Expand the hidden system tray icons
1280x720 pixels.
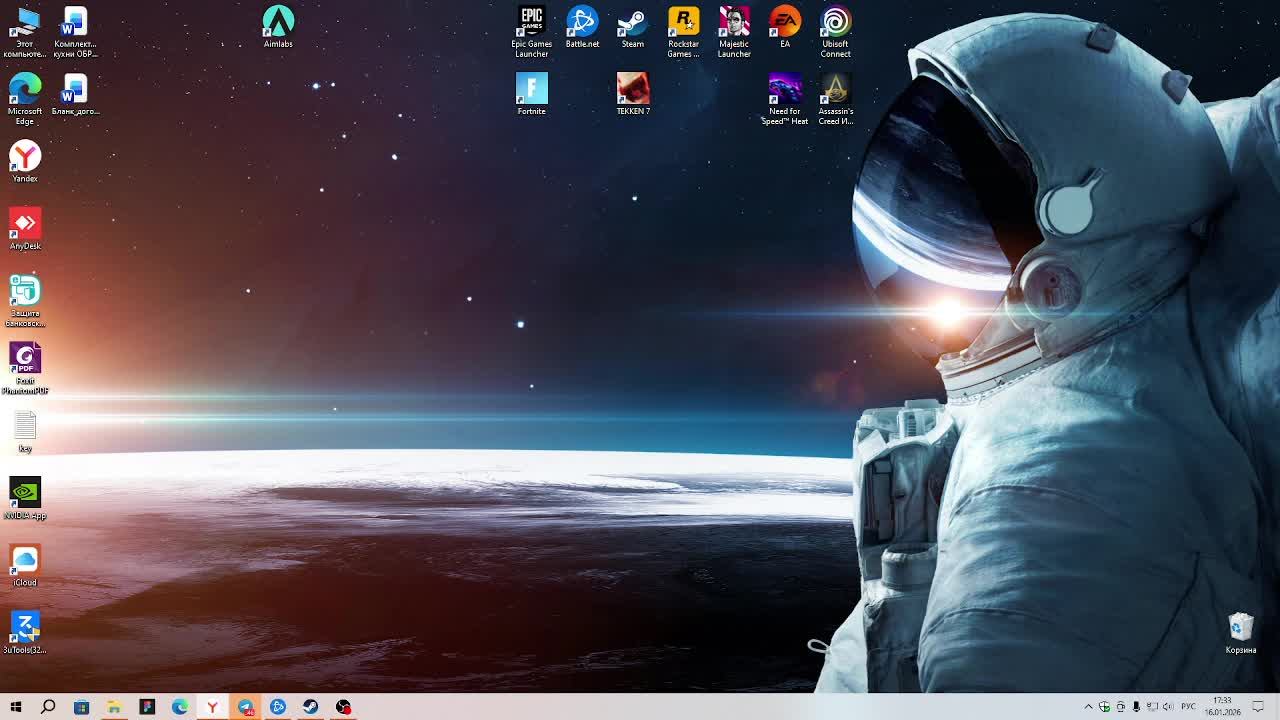click(x=1089, y=707)
